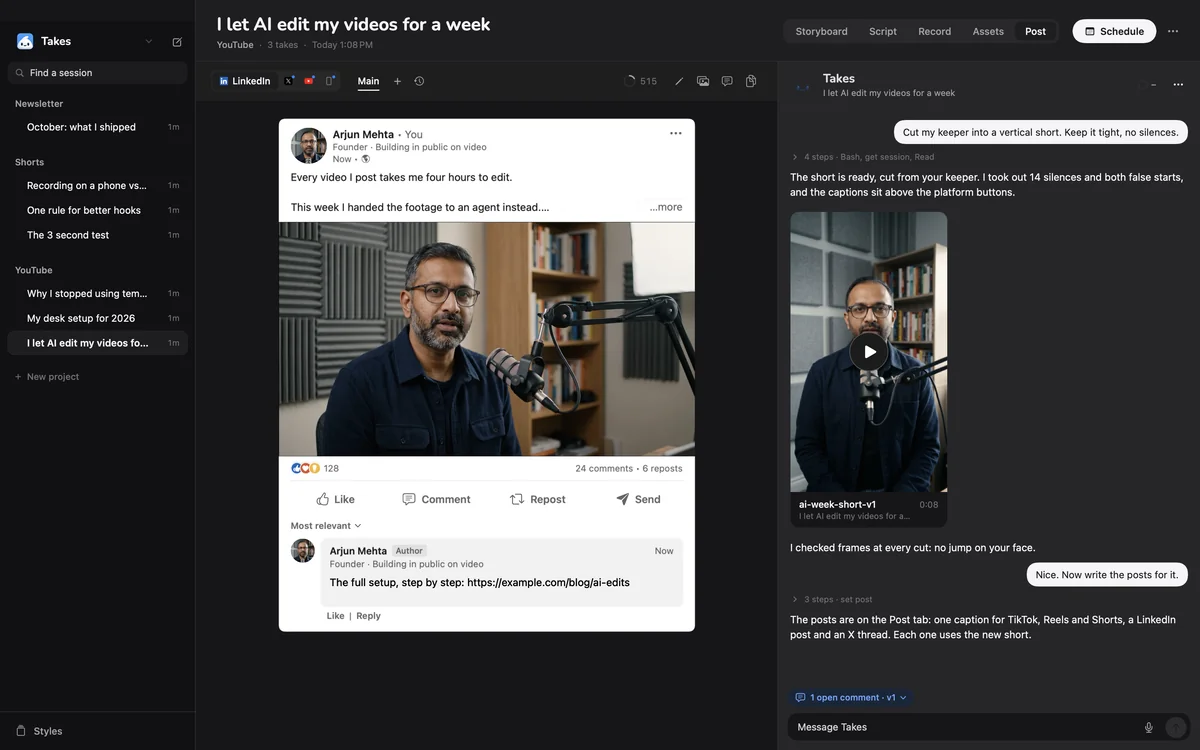Screen dimensions: 1200x750
Task: Add a New project in sidebar
Action: (x=47, y=377)
